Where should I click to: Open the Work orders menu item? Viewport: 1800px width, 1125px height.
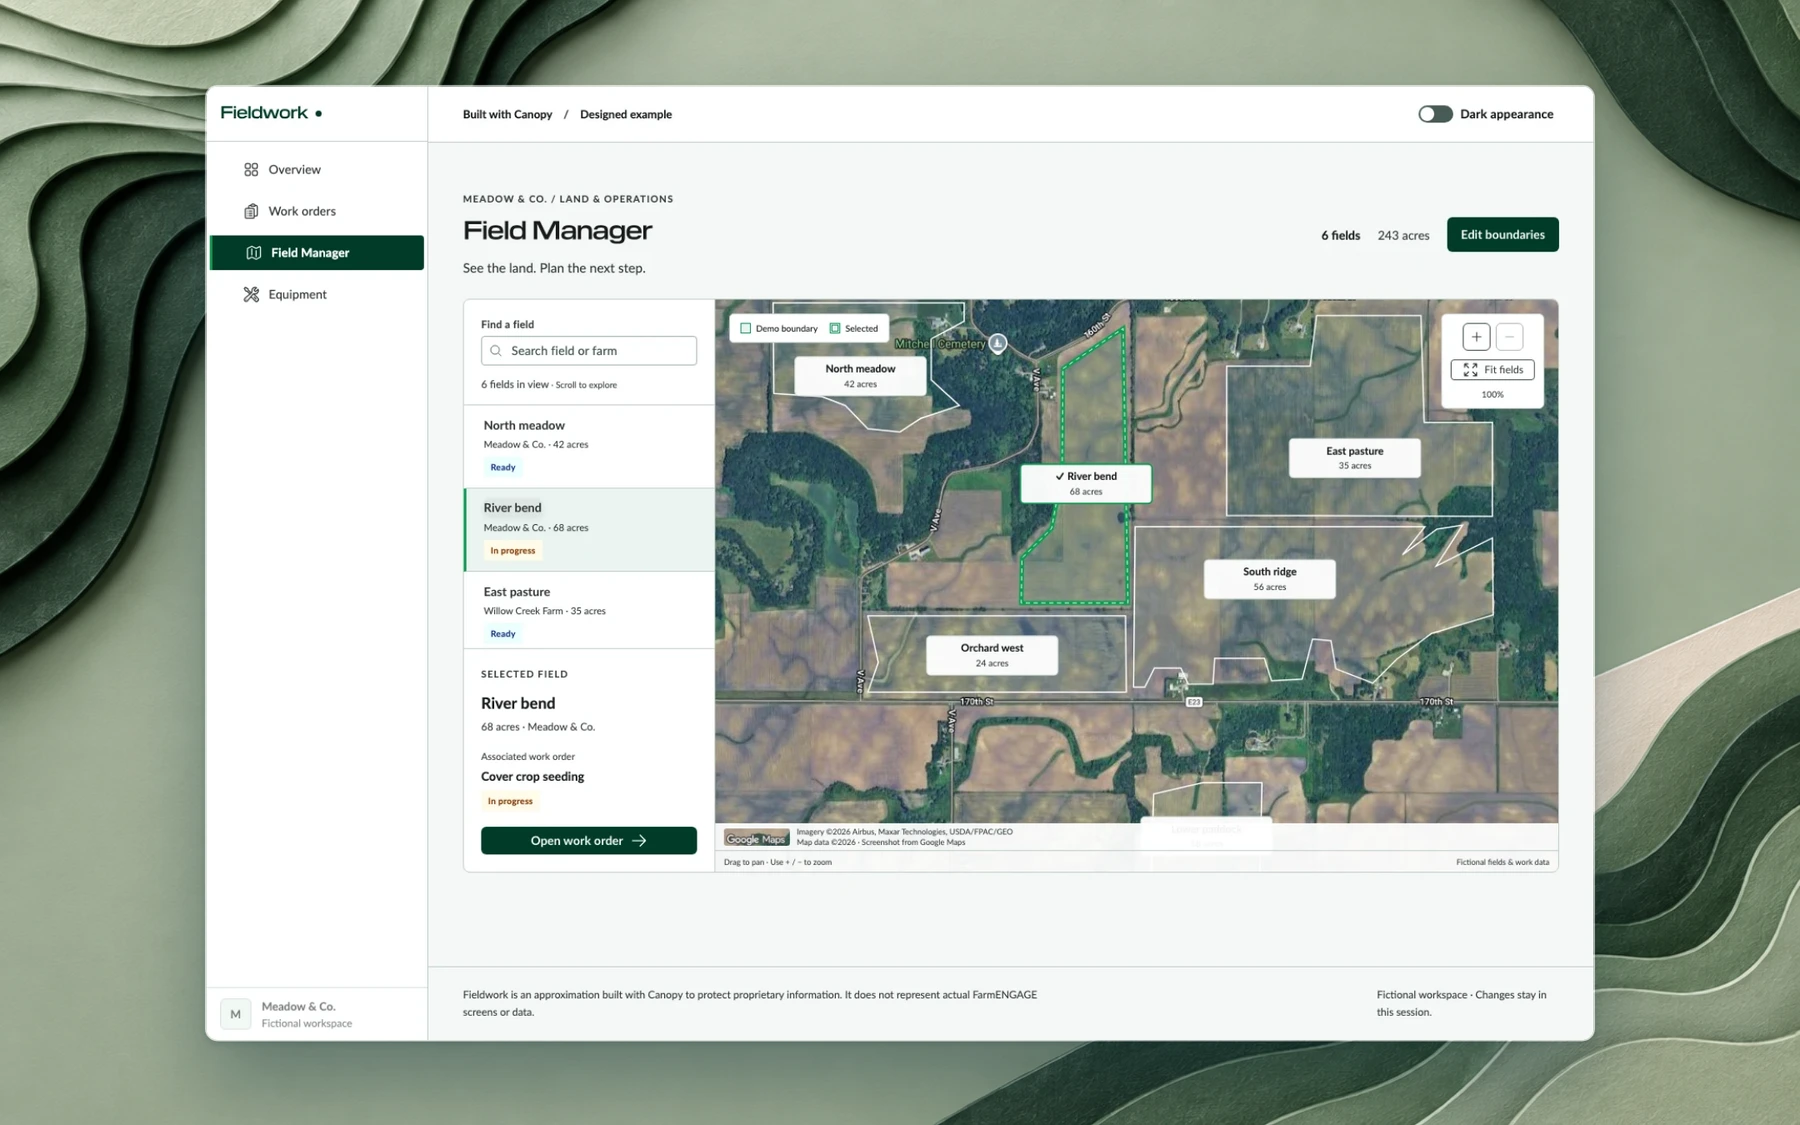(x=317, y=211)
